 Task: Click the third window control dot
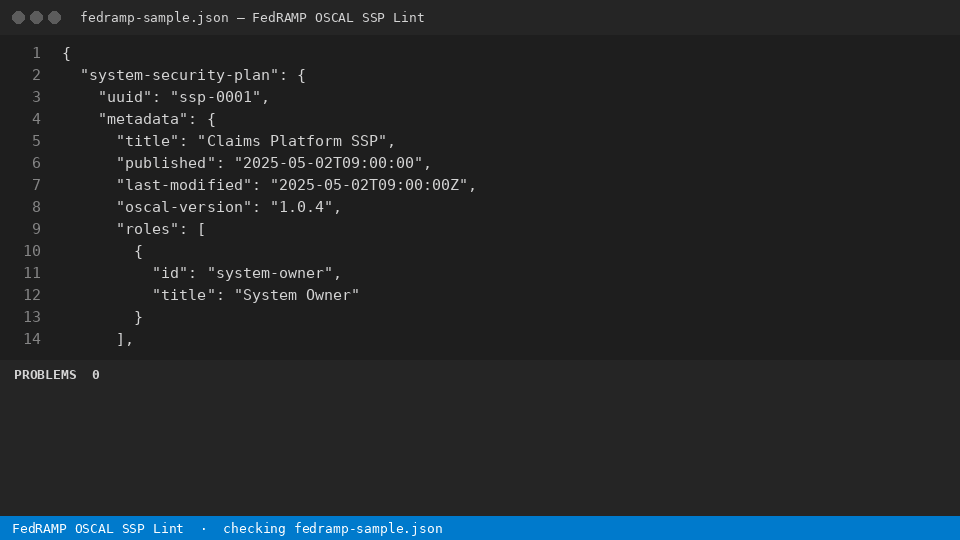pyautogui.click(x=54, y=18)
